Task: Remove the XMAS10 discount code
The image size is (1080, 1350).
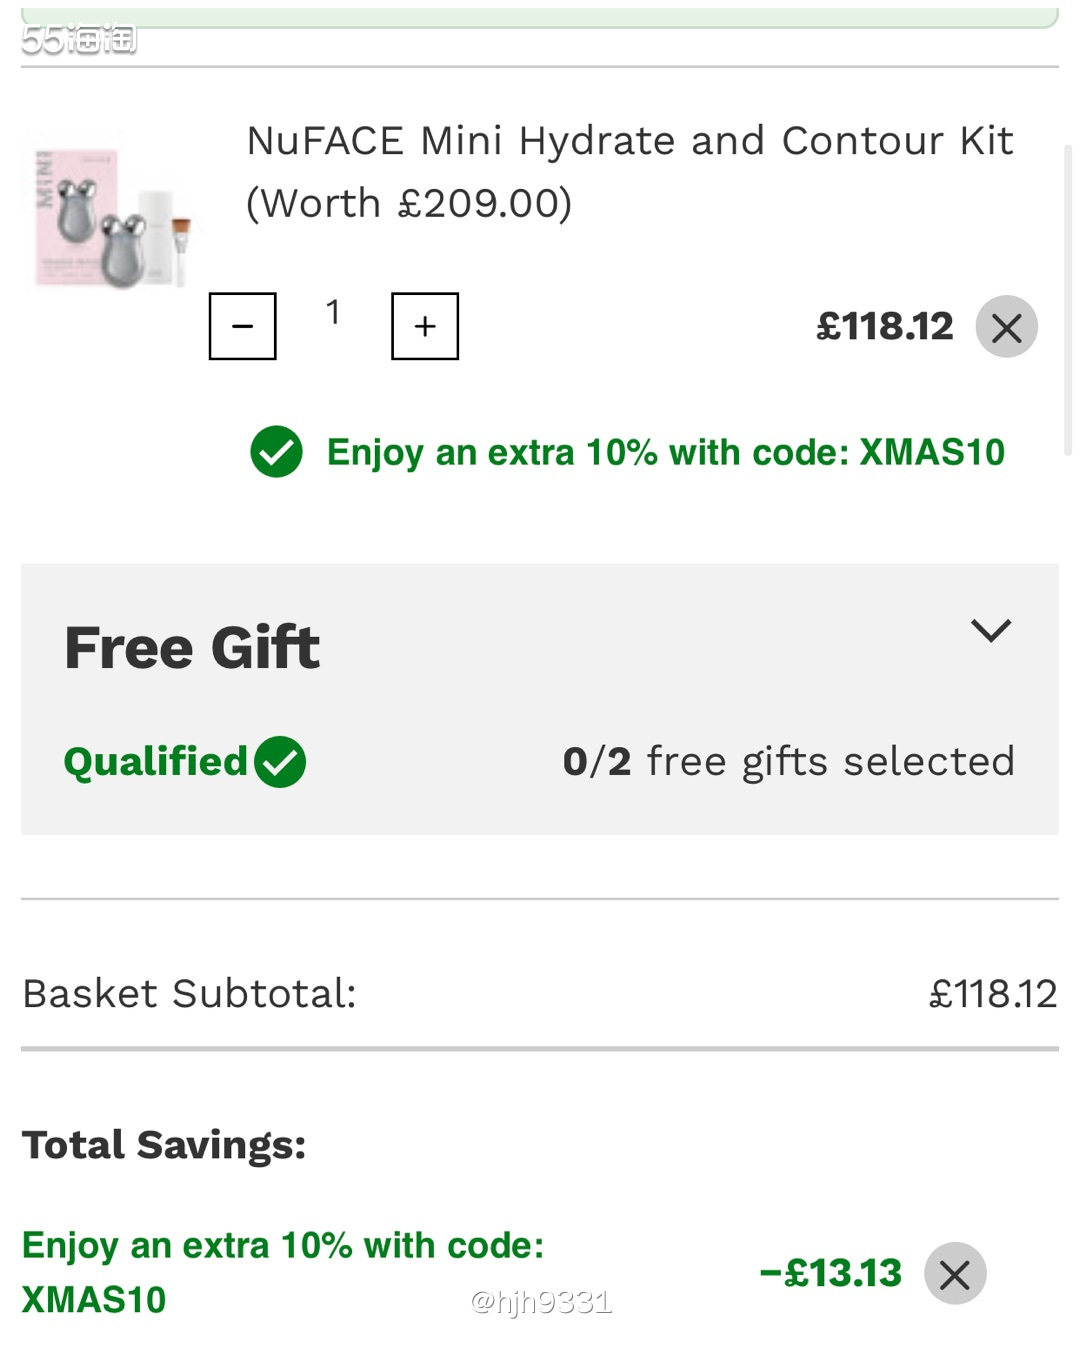Action: point(954,1274)
